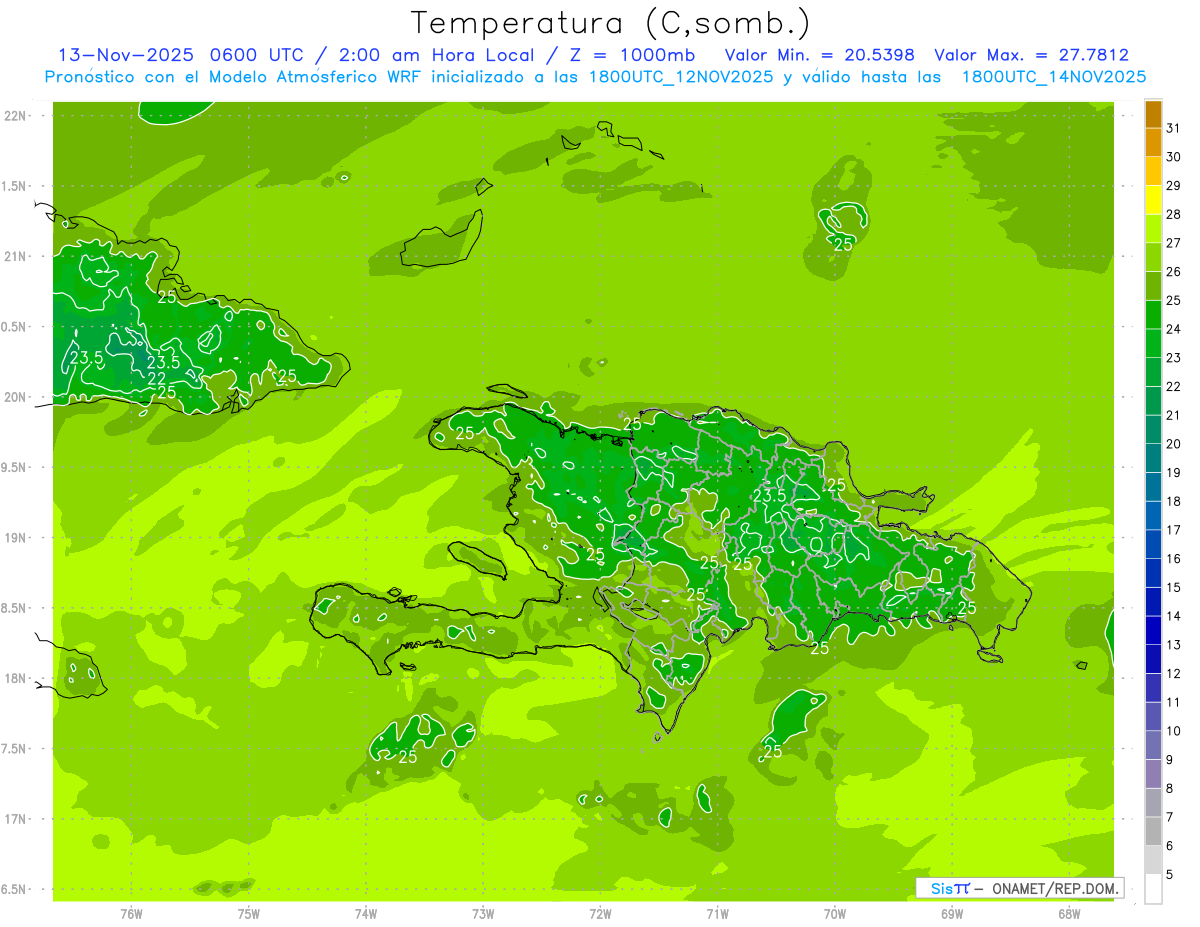Viewport: 1200px width, 927px height.
Task: Click the SisTT ONAMET/REP.DOM. logo box
Action: [x=1019, y=888]
